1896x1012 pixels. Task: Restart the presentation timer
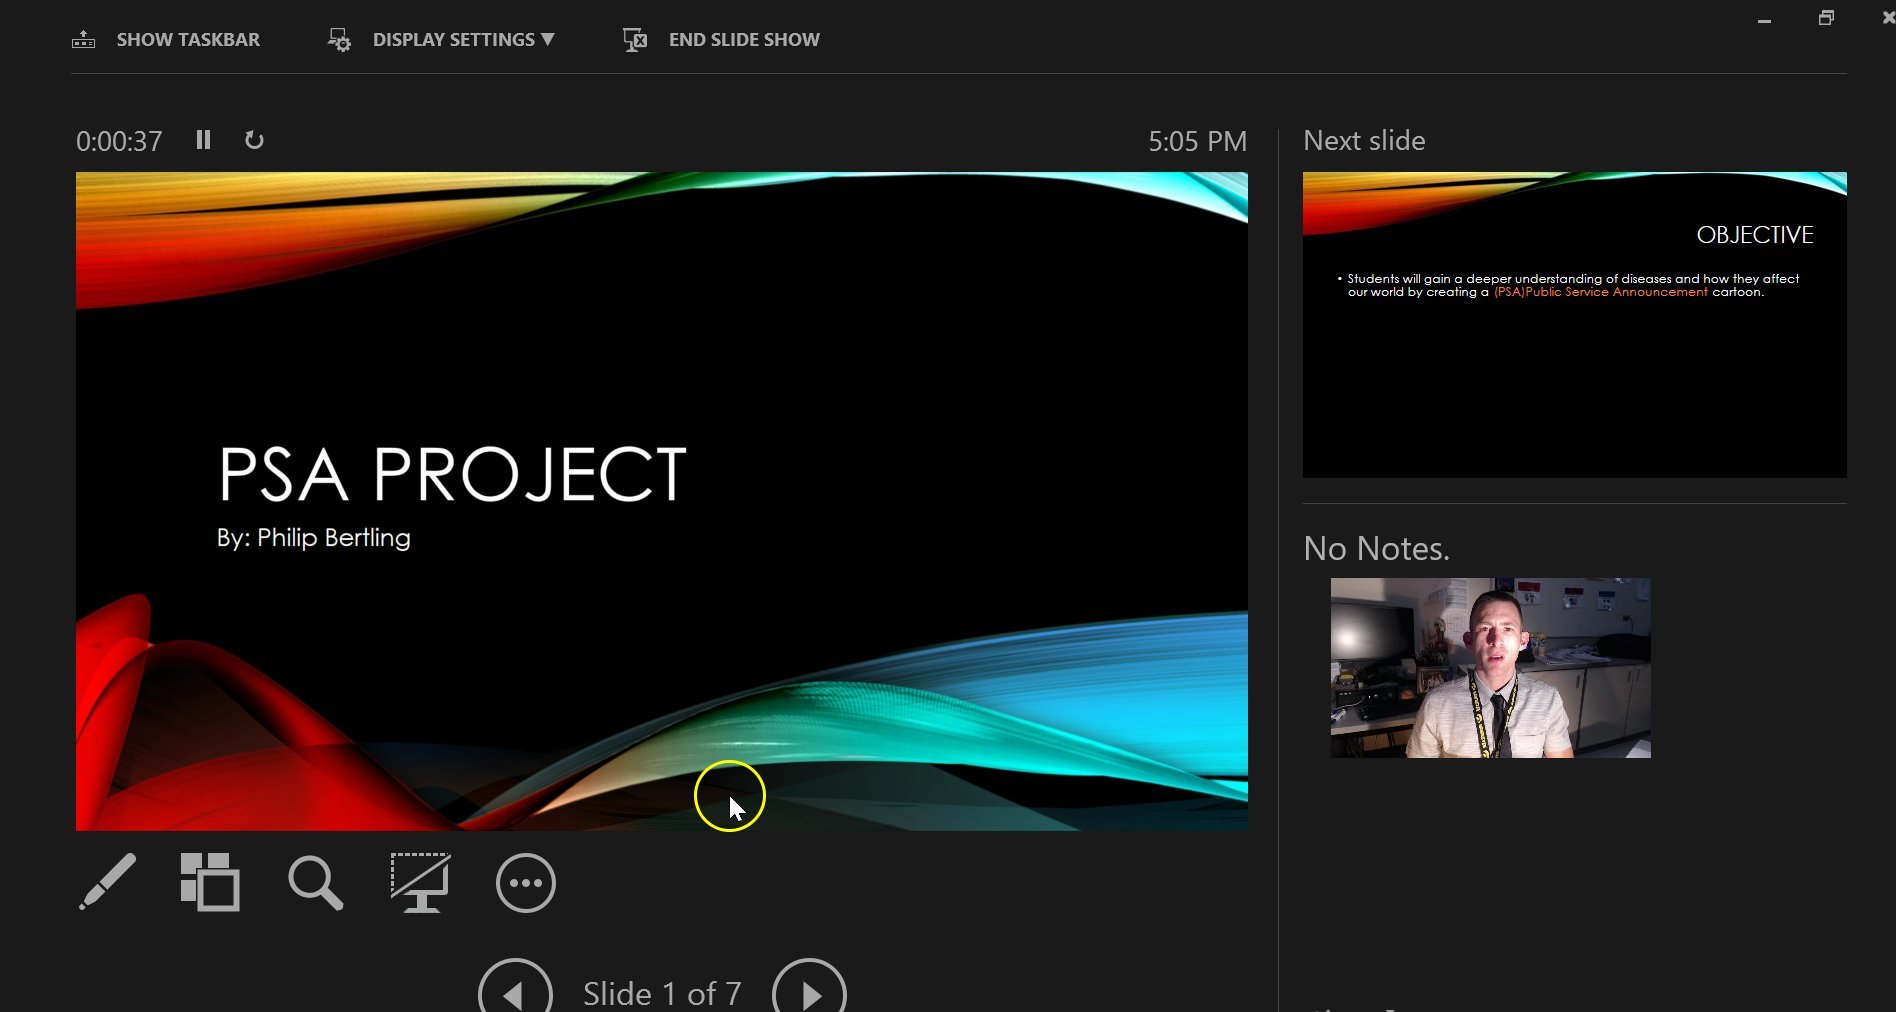[x=254, y=140]
